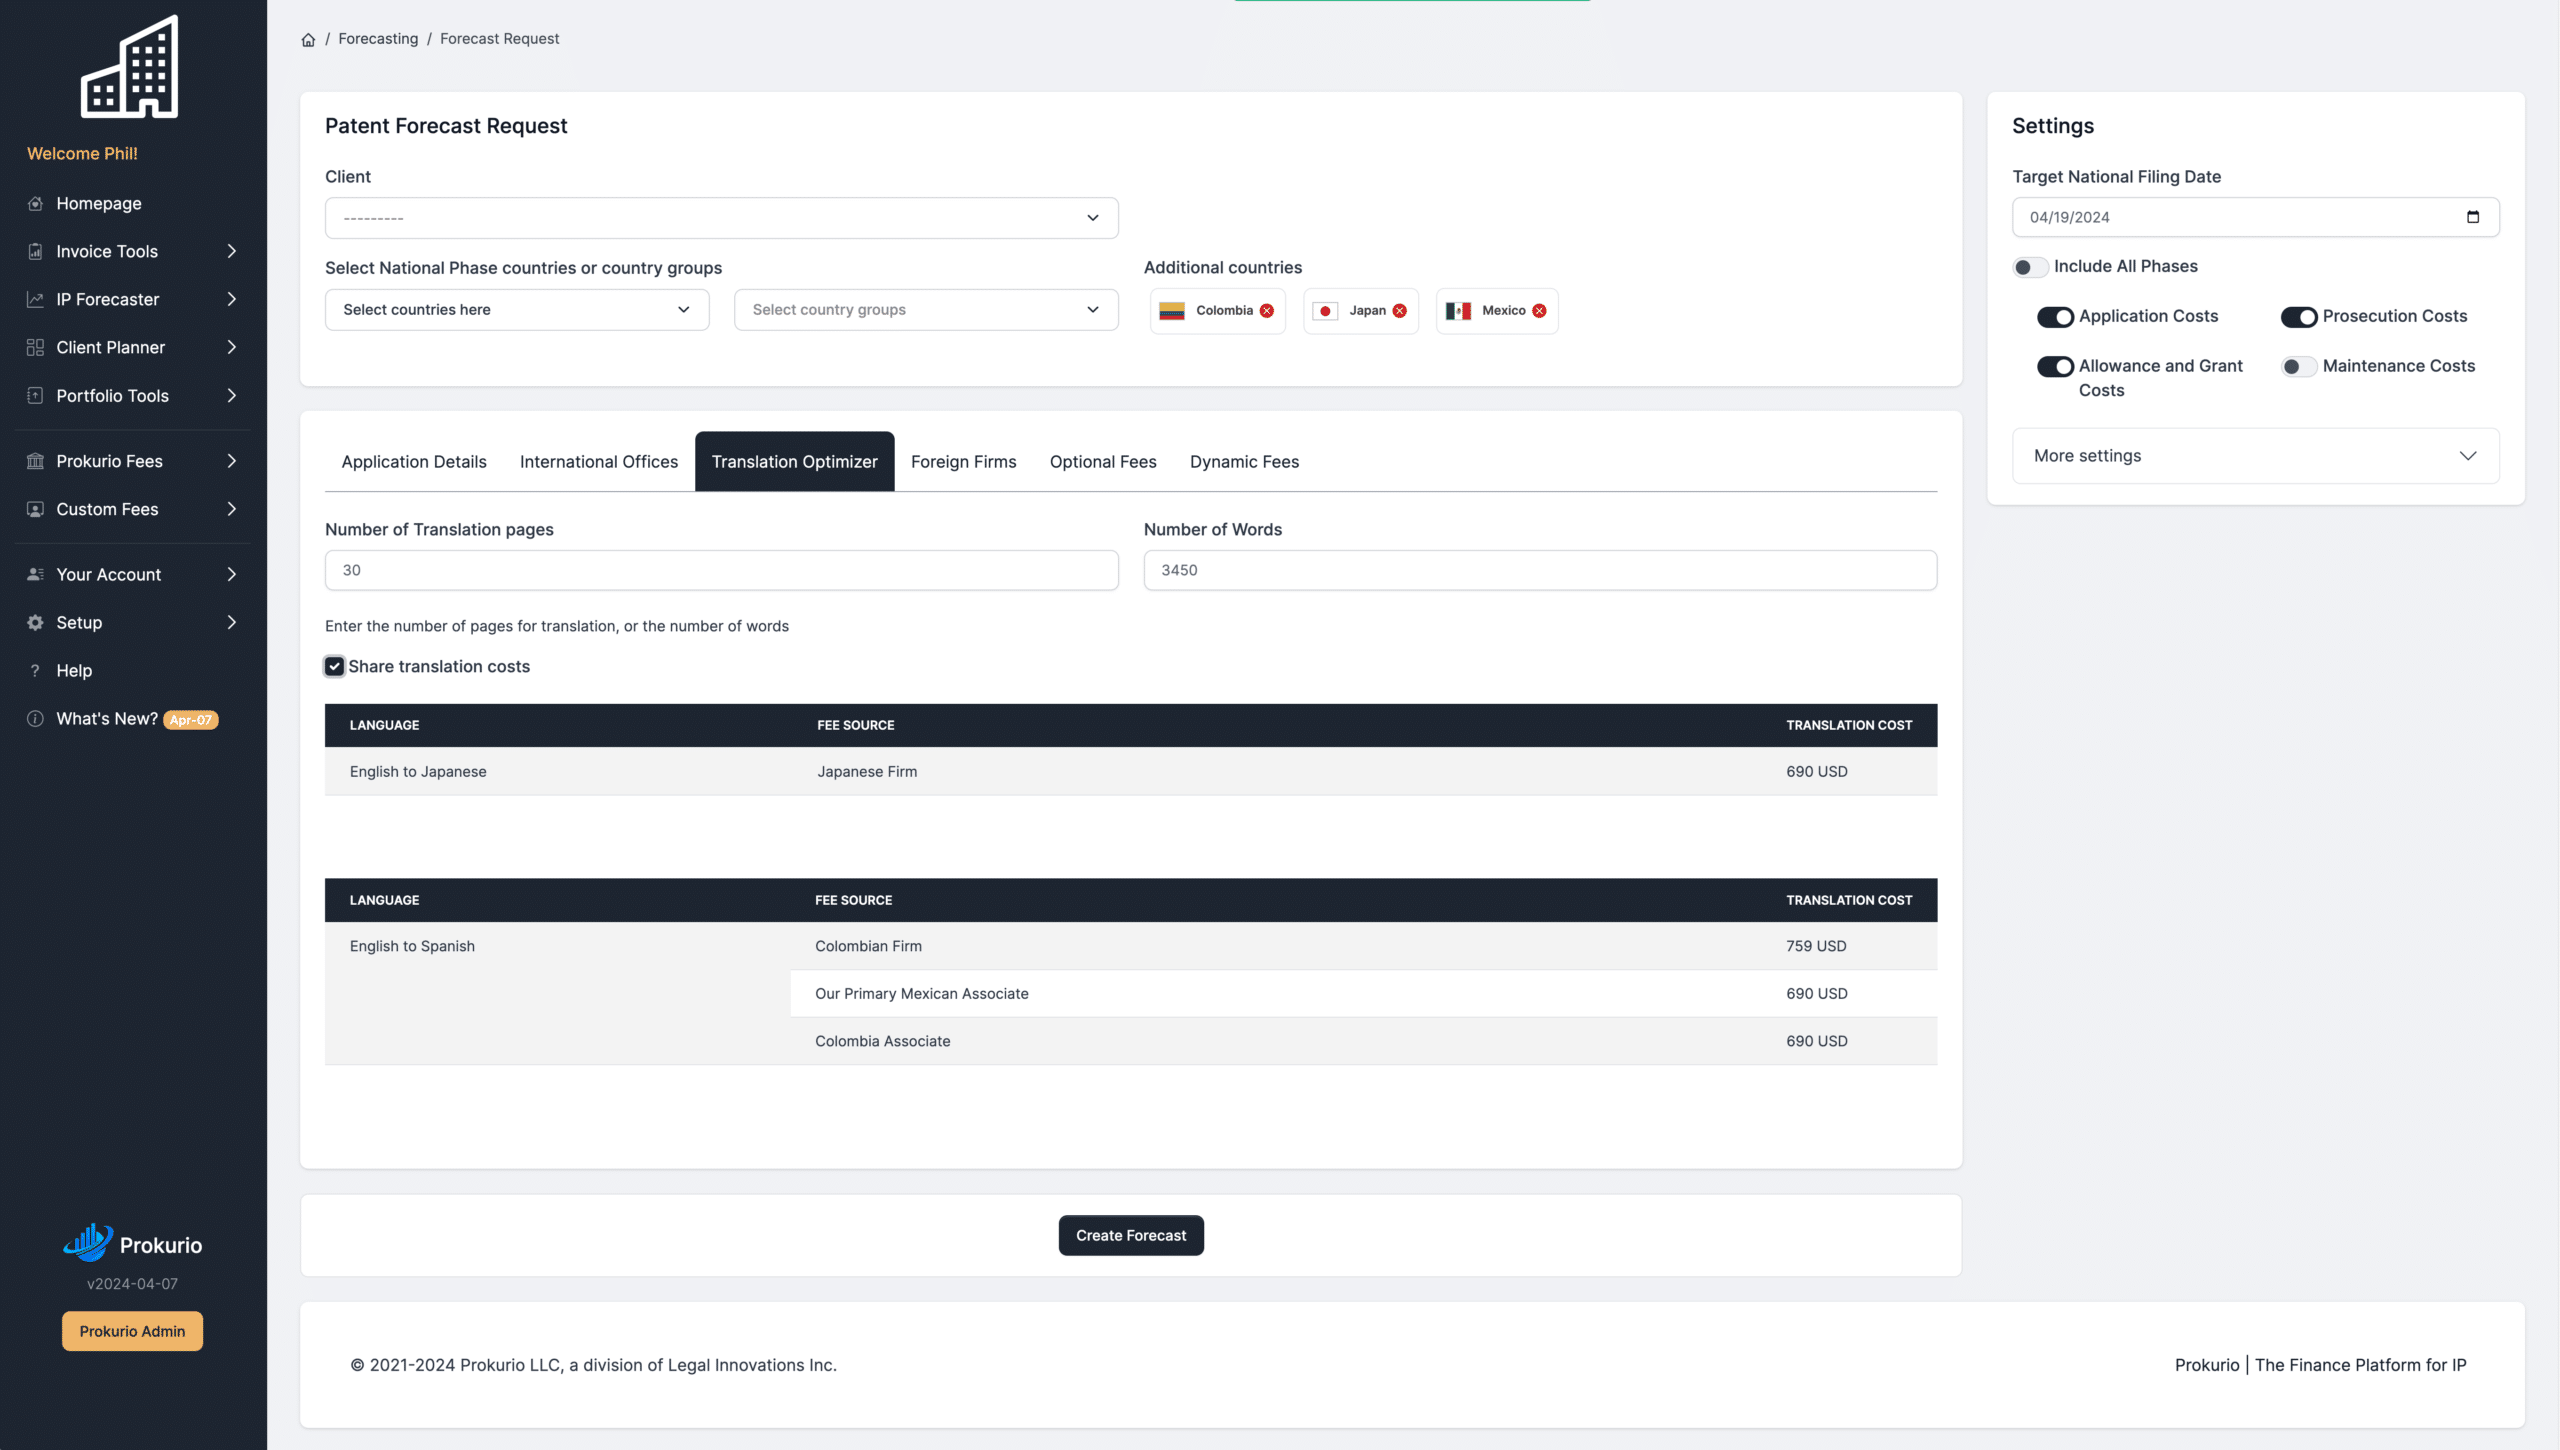
Task: Click the Prokurio logo at the sidebar bottom
Action: [x=132, y=1244]
